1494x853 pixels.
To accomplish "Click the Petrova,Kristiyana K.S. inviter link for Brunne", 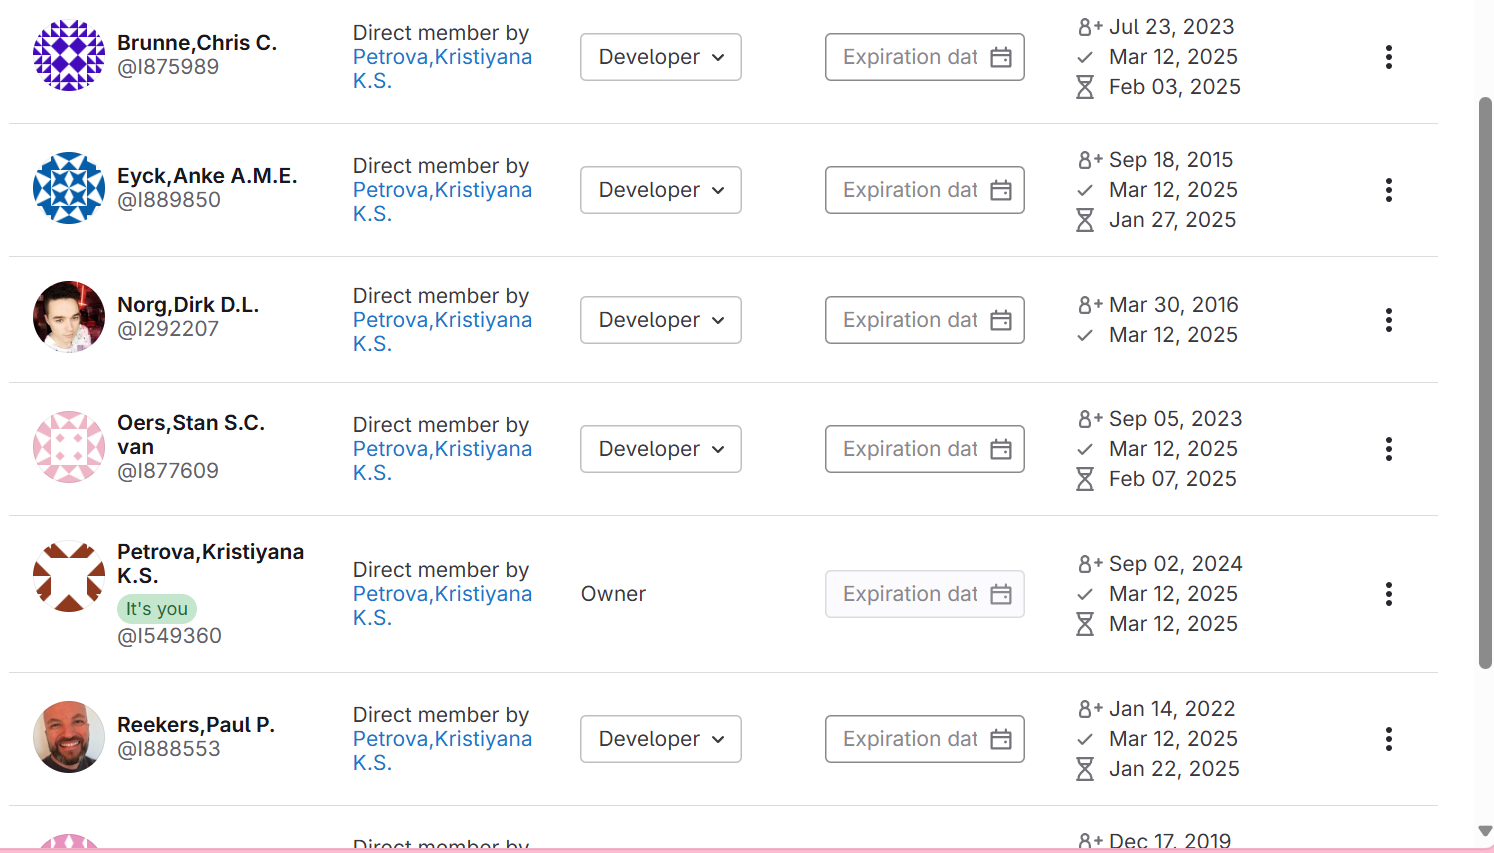I will [x=441, y=68].
